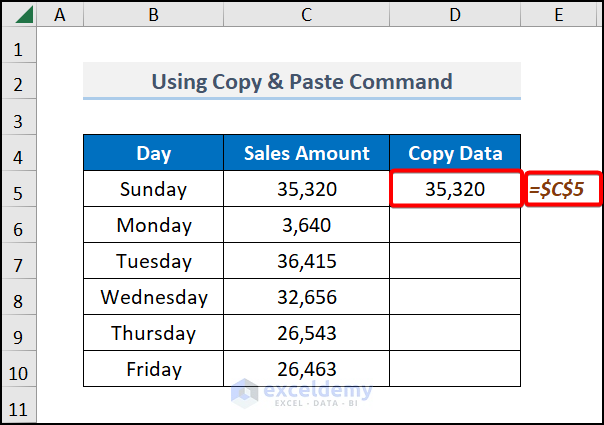The image size is (604, 425).
Task: Select the Sunday cell
Action: (x=154, y=189)
